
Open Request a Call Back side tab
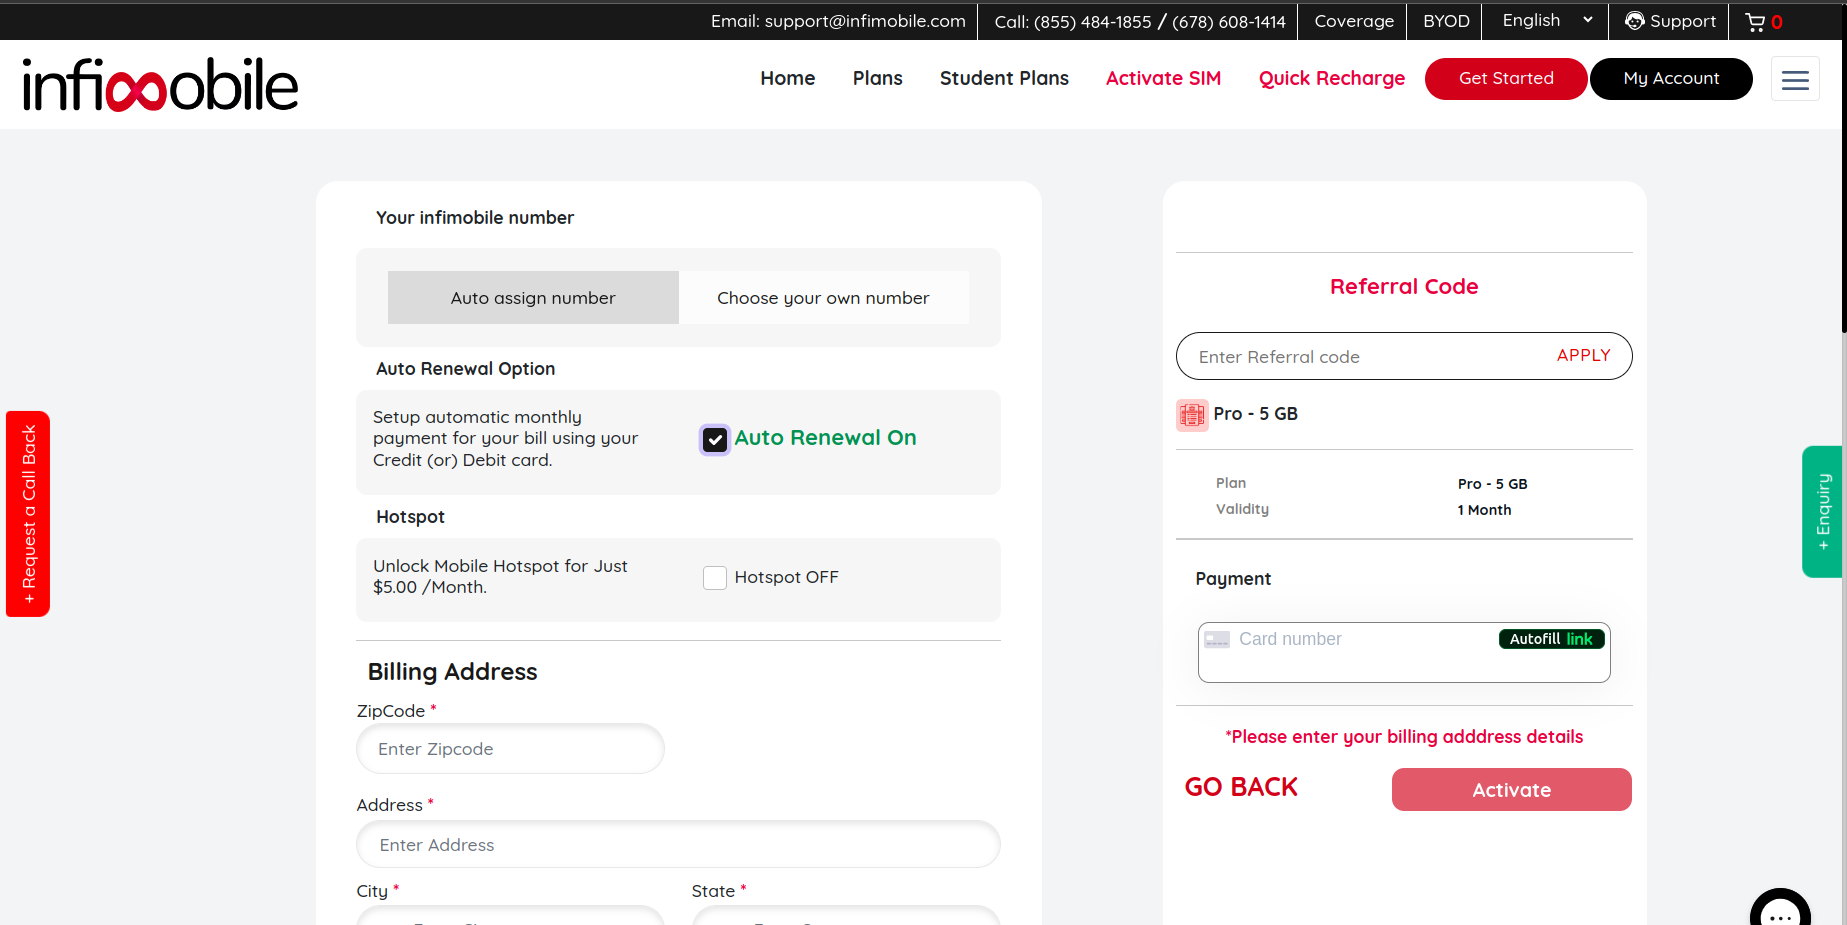pyautogui.click(x=28, y=514)
